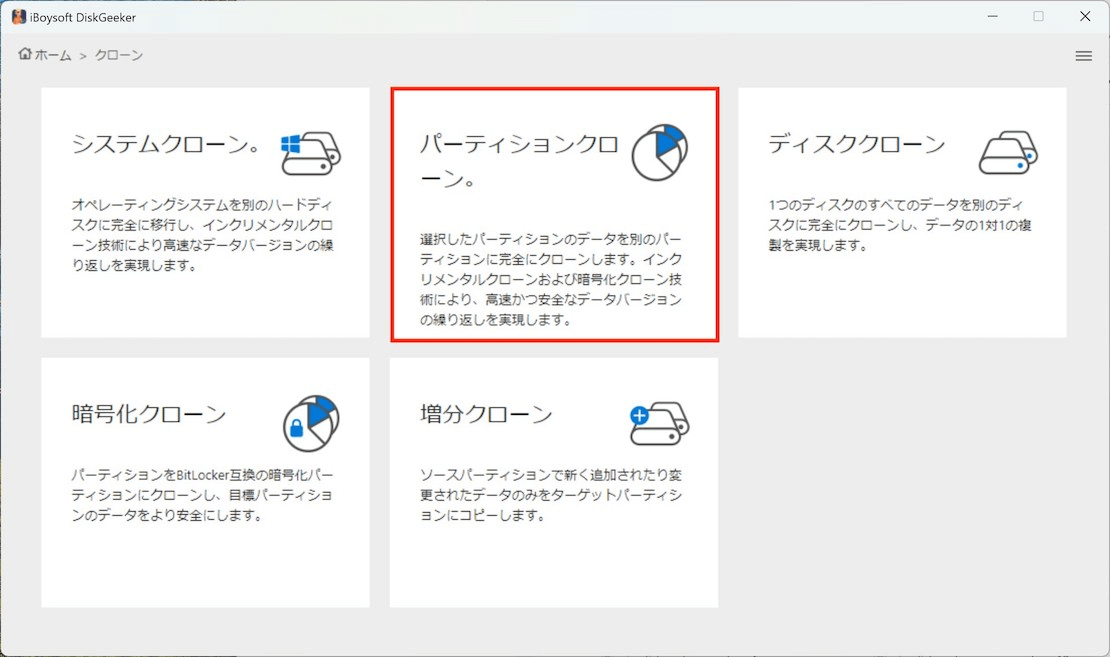This screenshot has width=1110, height=657.
Task: Select the ディスククローン title
Action: 857,144
